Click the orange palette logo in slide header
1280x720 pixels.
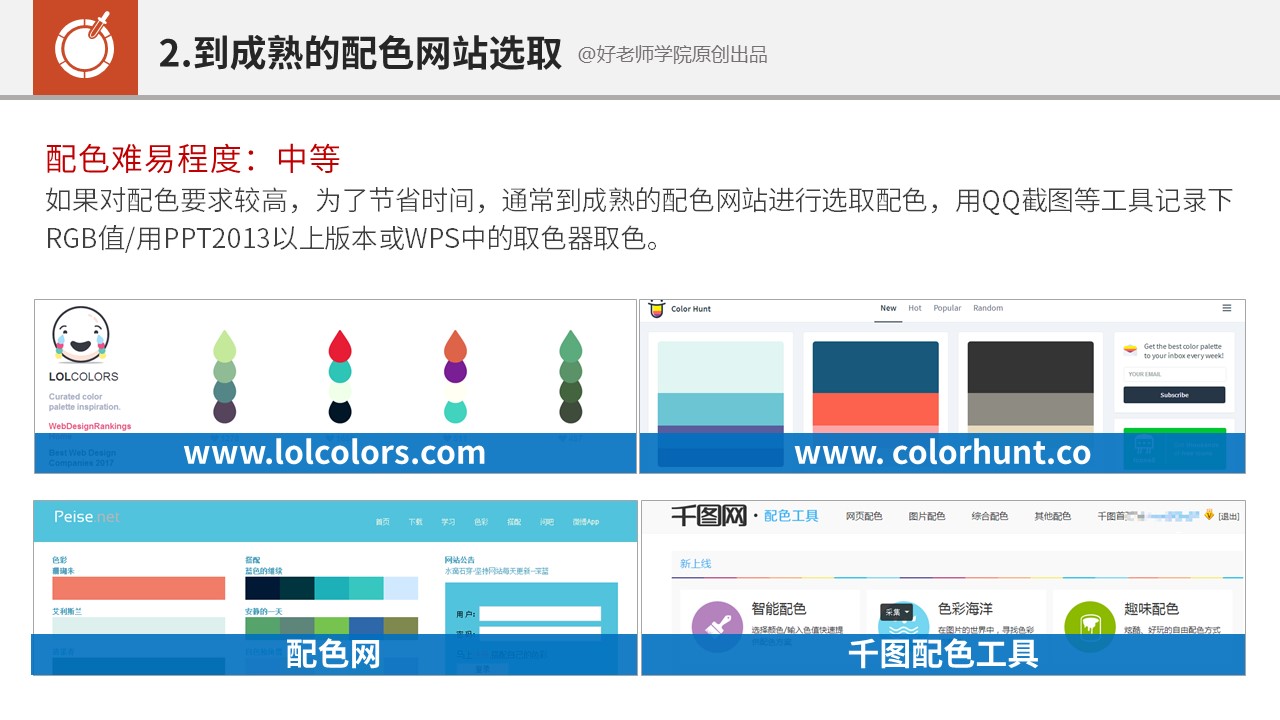(85, 47)
